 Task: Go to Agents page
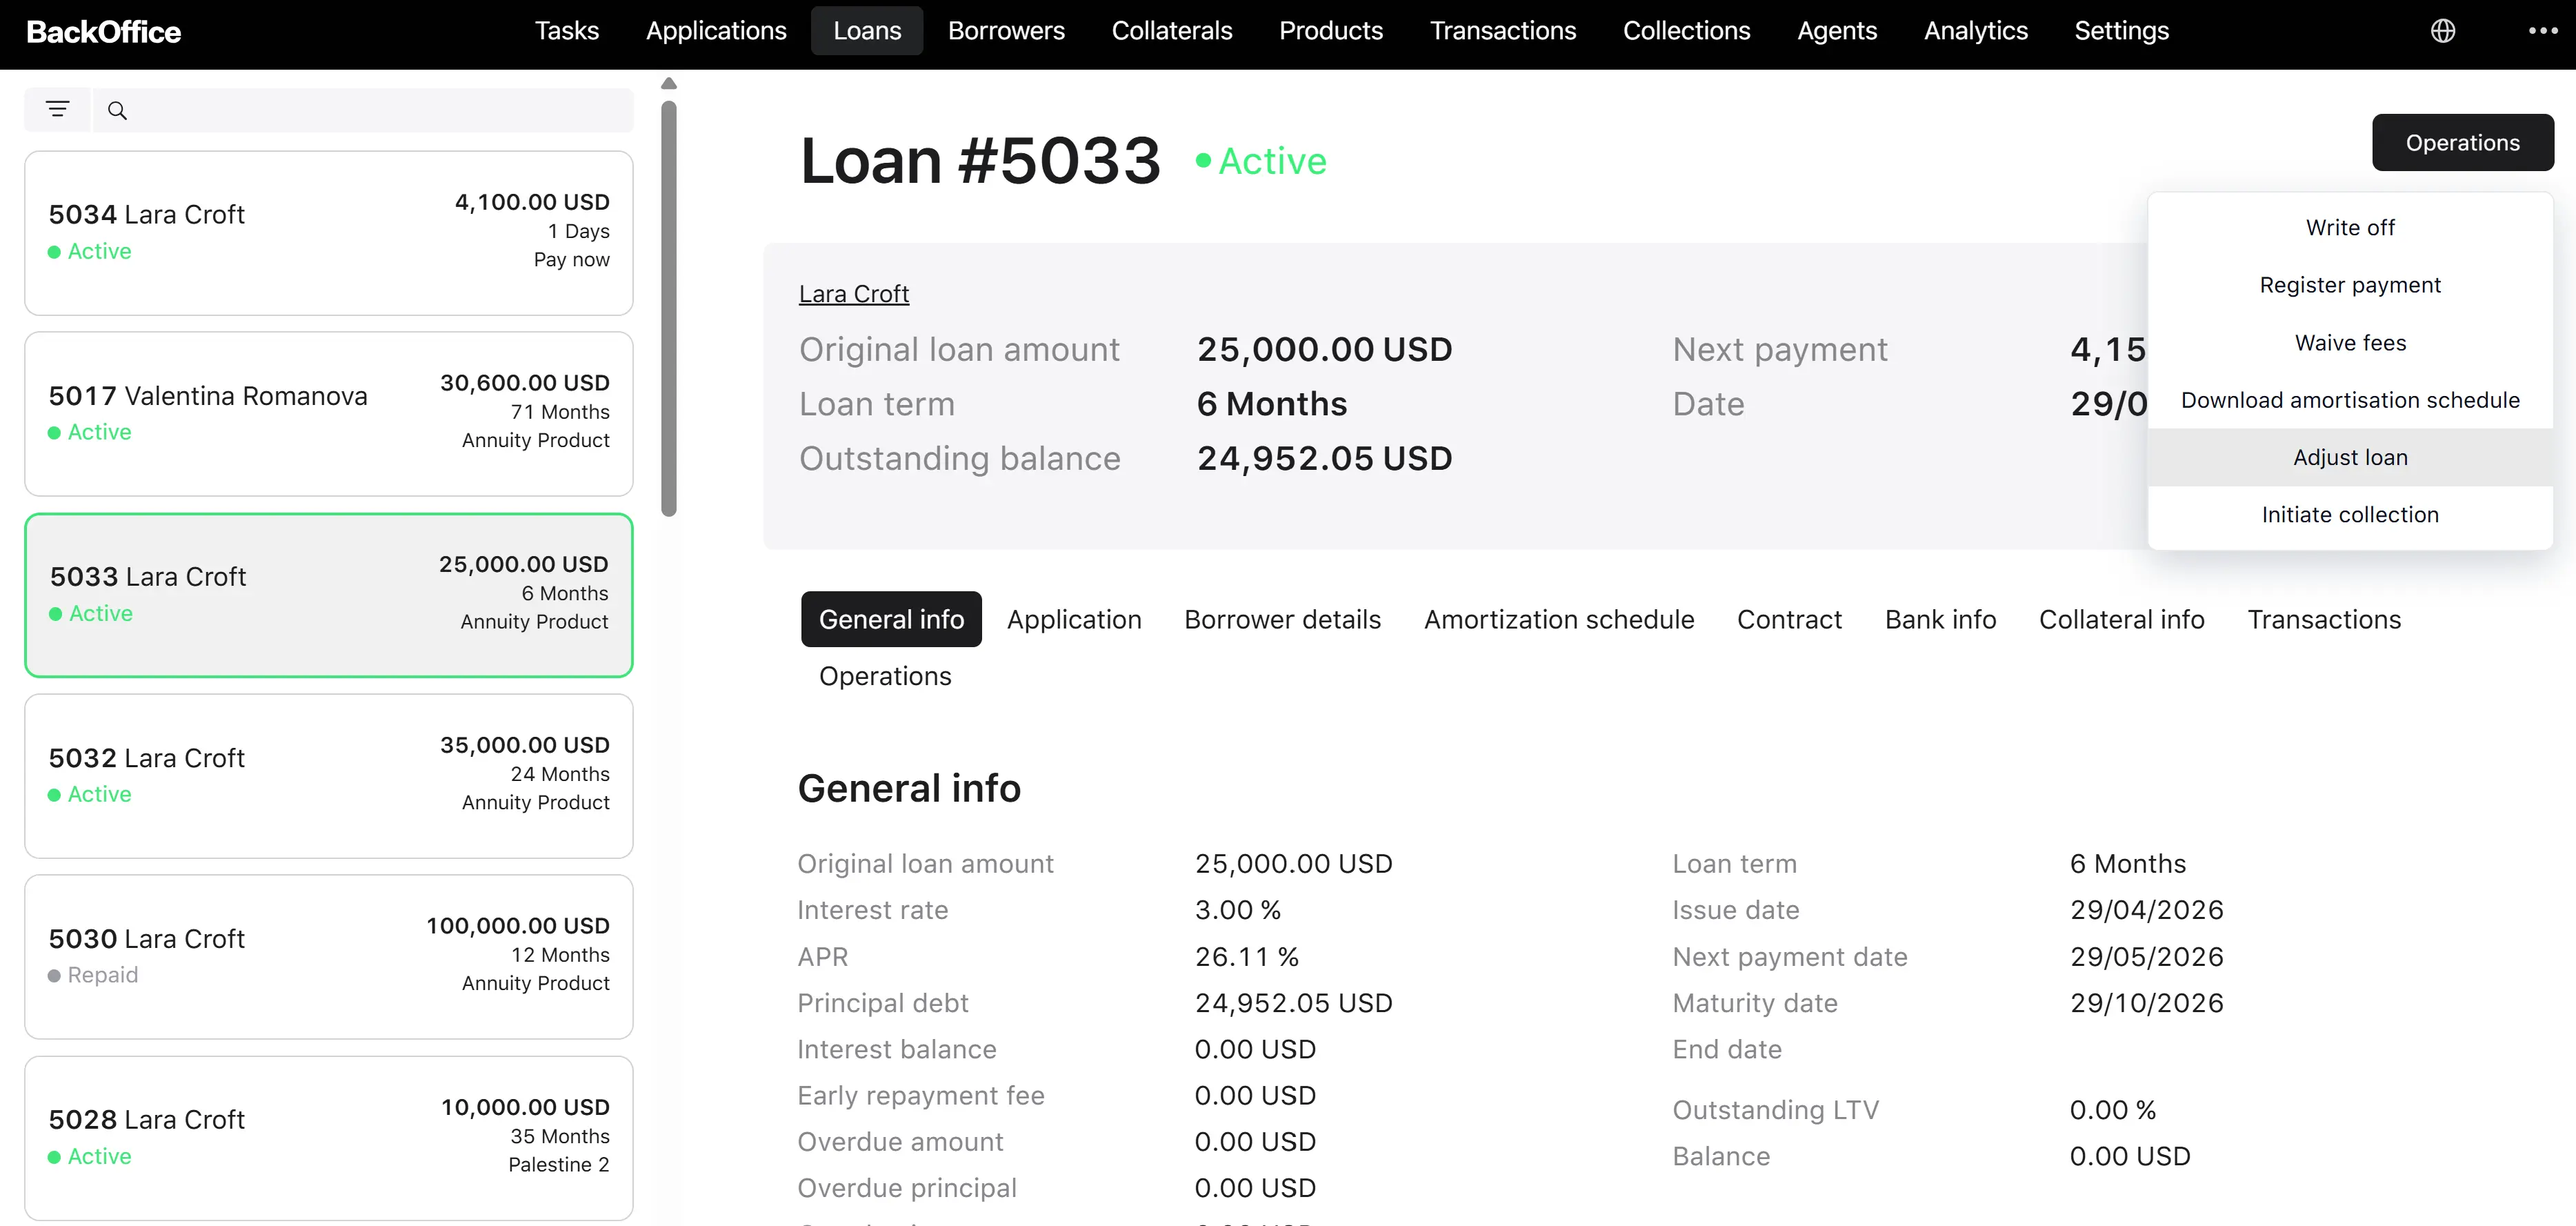coord(1837,31)
